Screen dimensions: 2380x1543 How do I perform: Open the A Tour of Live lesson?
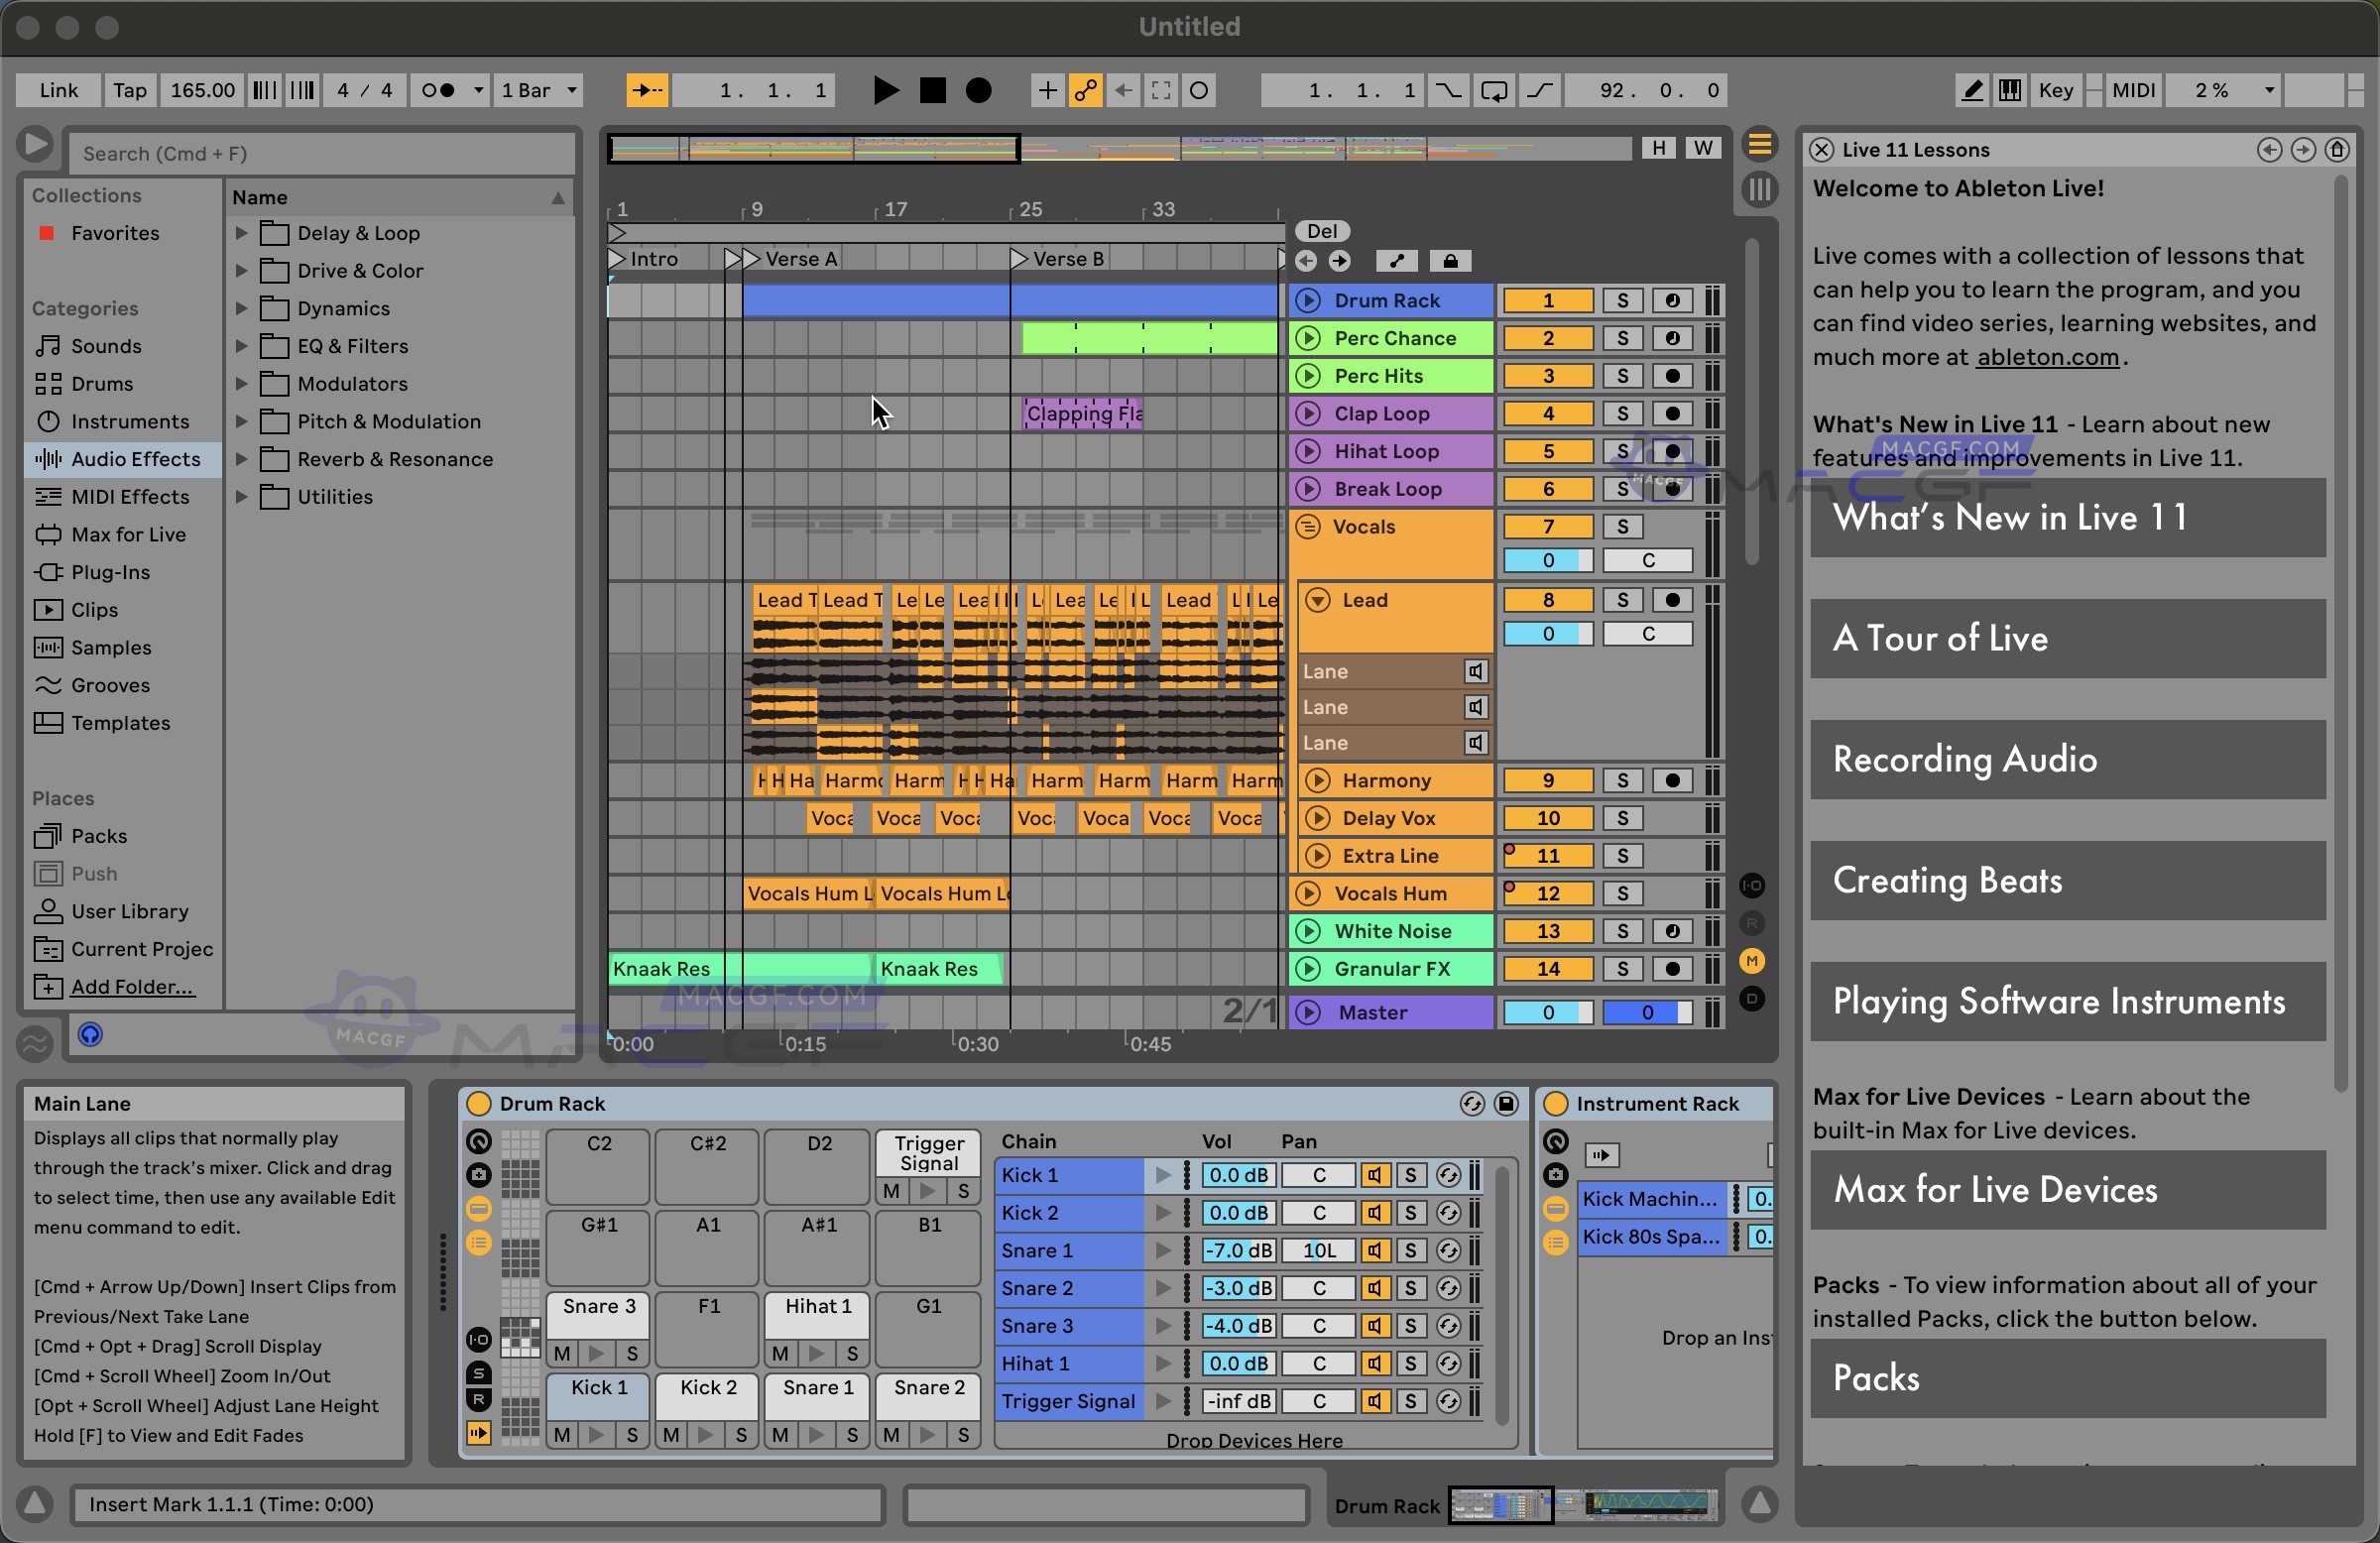2066,638
